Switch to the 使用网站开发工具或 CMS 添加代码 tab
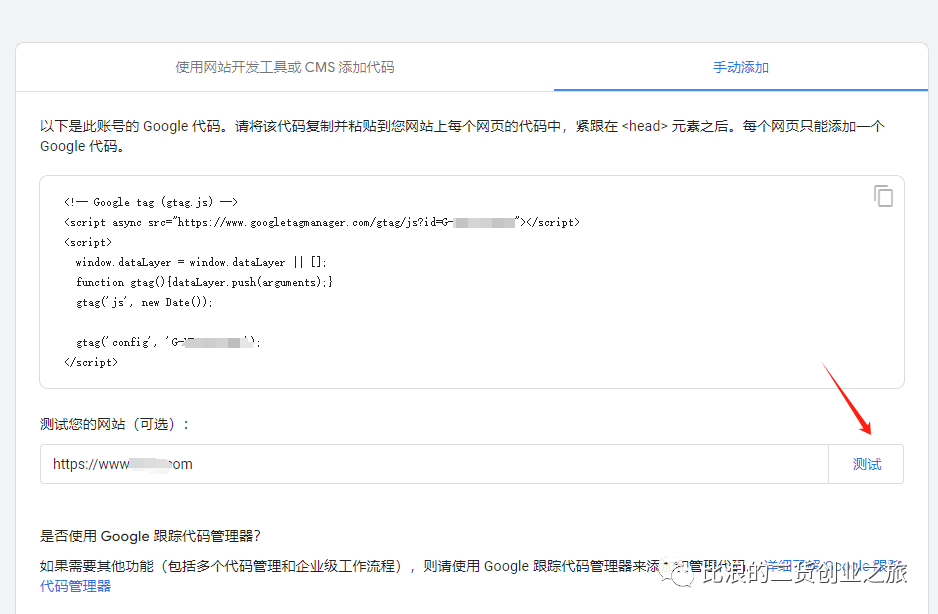 [x=285, y=67]
